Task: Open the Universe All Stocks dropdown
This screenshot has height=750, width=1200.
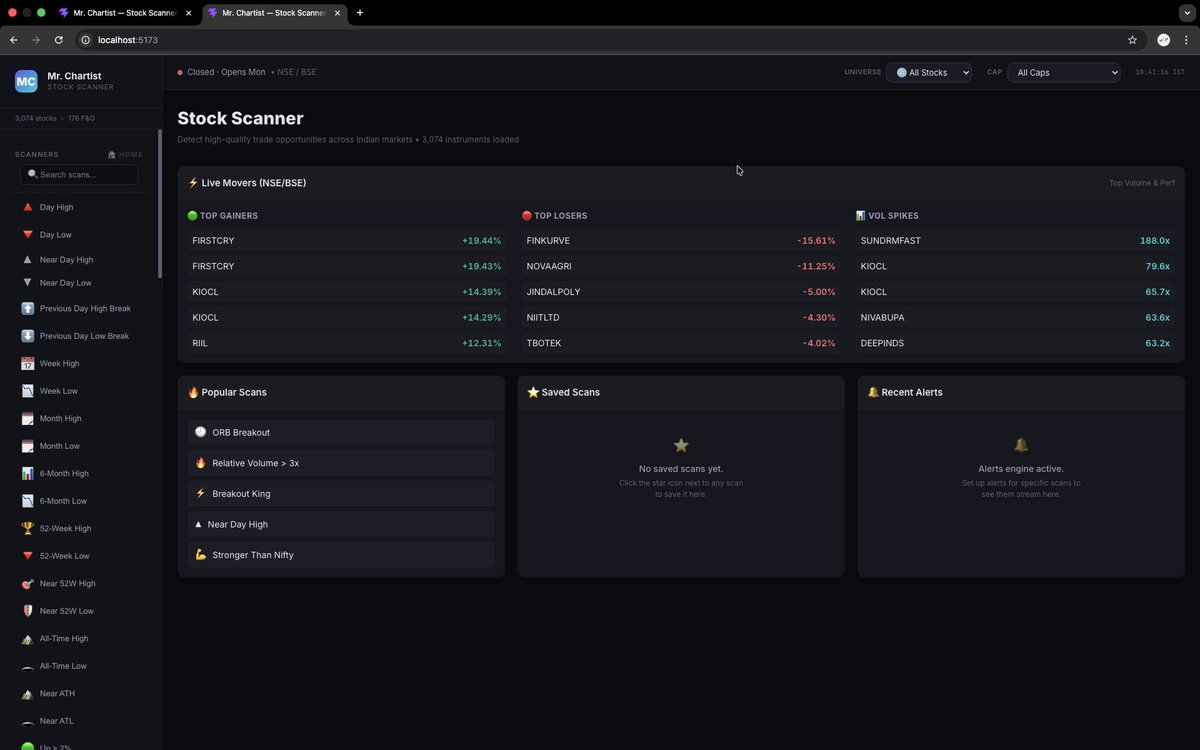Action: tap(928, 72)
